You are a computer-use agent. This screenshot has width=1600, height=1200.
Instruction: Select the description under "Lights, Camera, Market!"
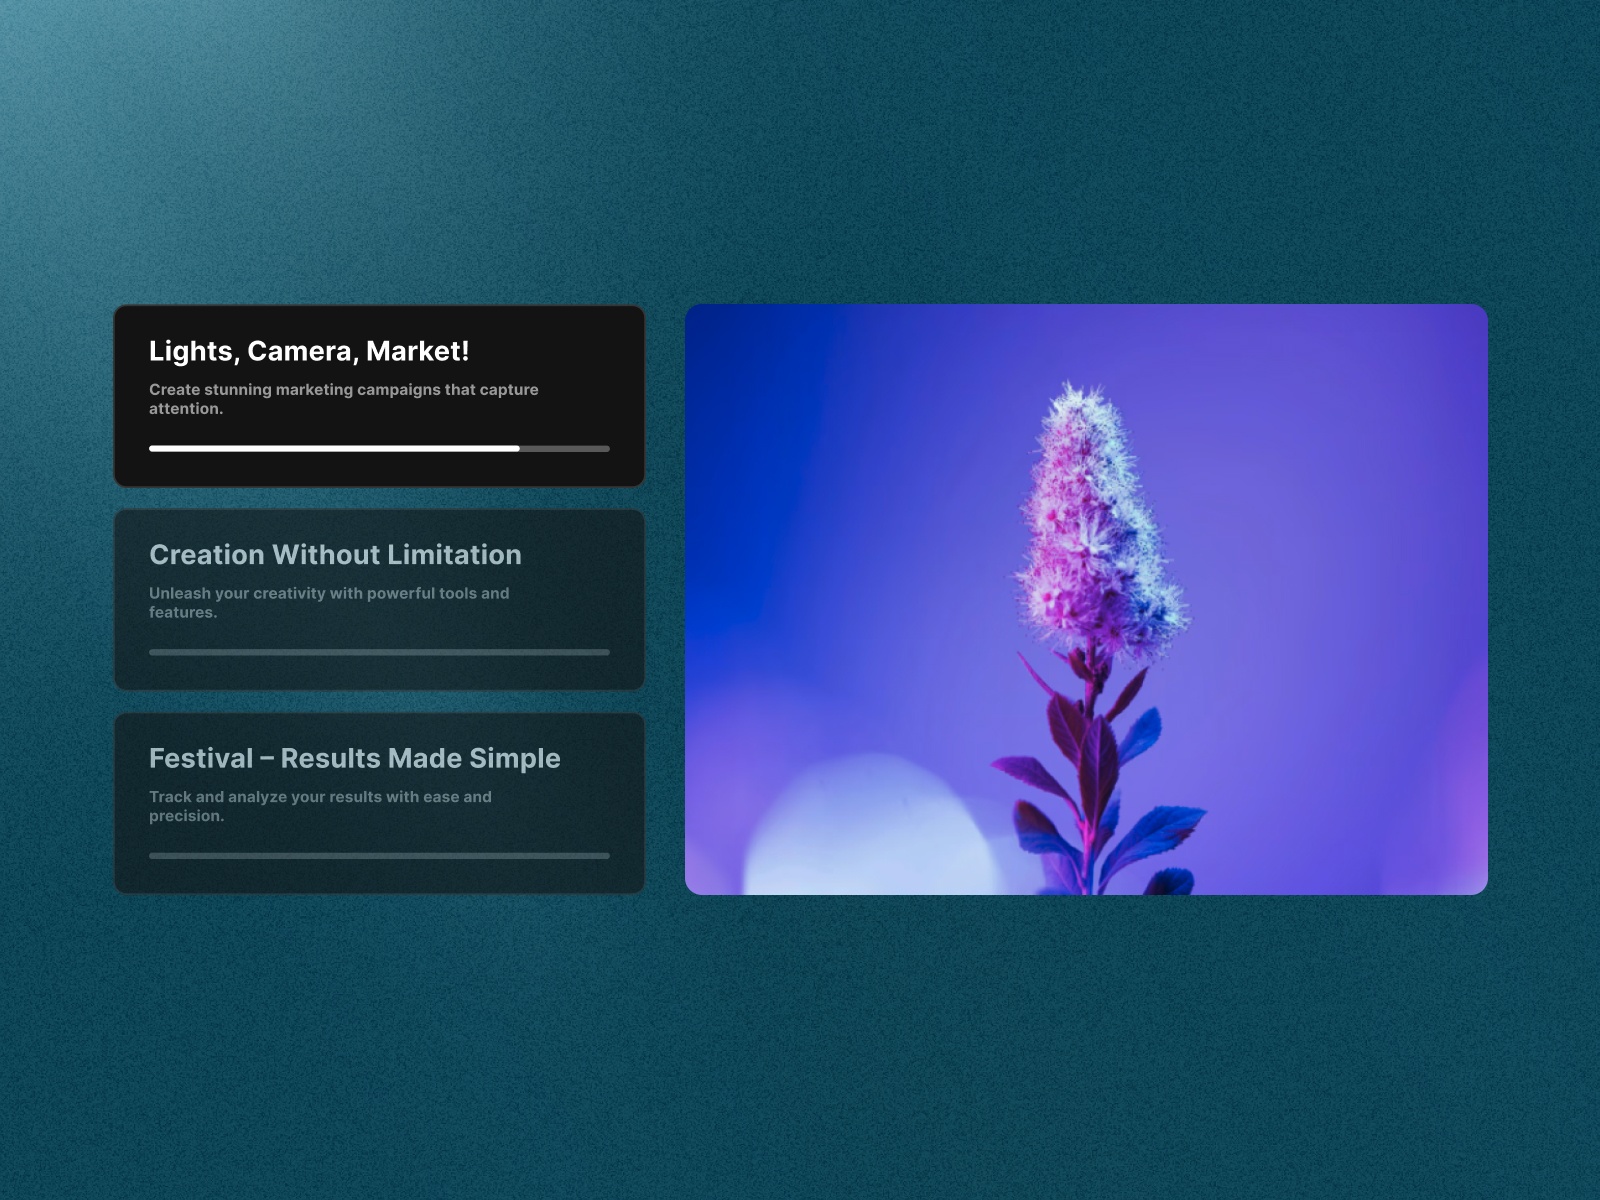pos(343,398)
